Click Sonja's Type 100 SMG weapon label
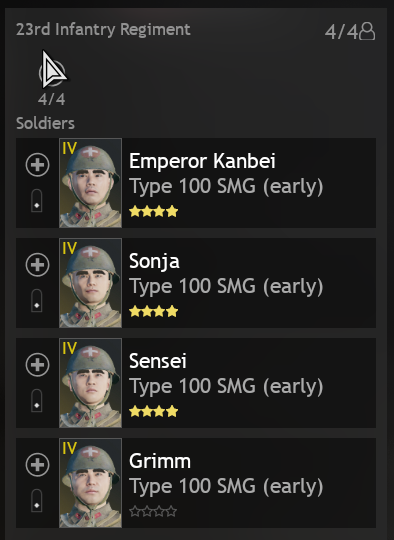Screen dimensions: 394x540 pos(226,287)
